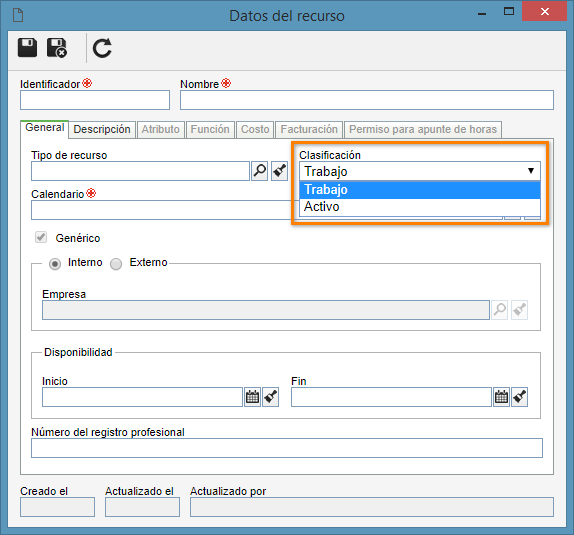Open the Inicio calendar date picker
This screenshot has height=535, width=574.
click(252, 397)
